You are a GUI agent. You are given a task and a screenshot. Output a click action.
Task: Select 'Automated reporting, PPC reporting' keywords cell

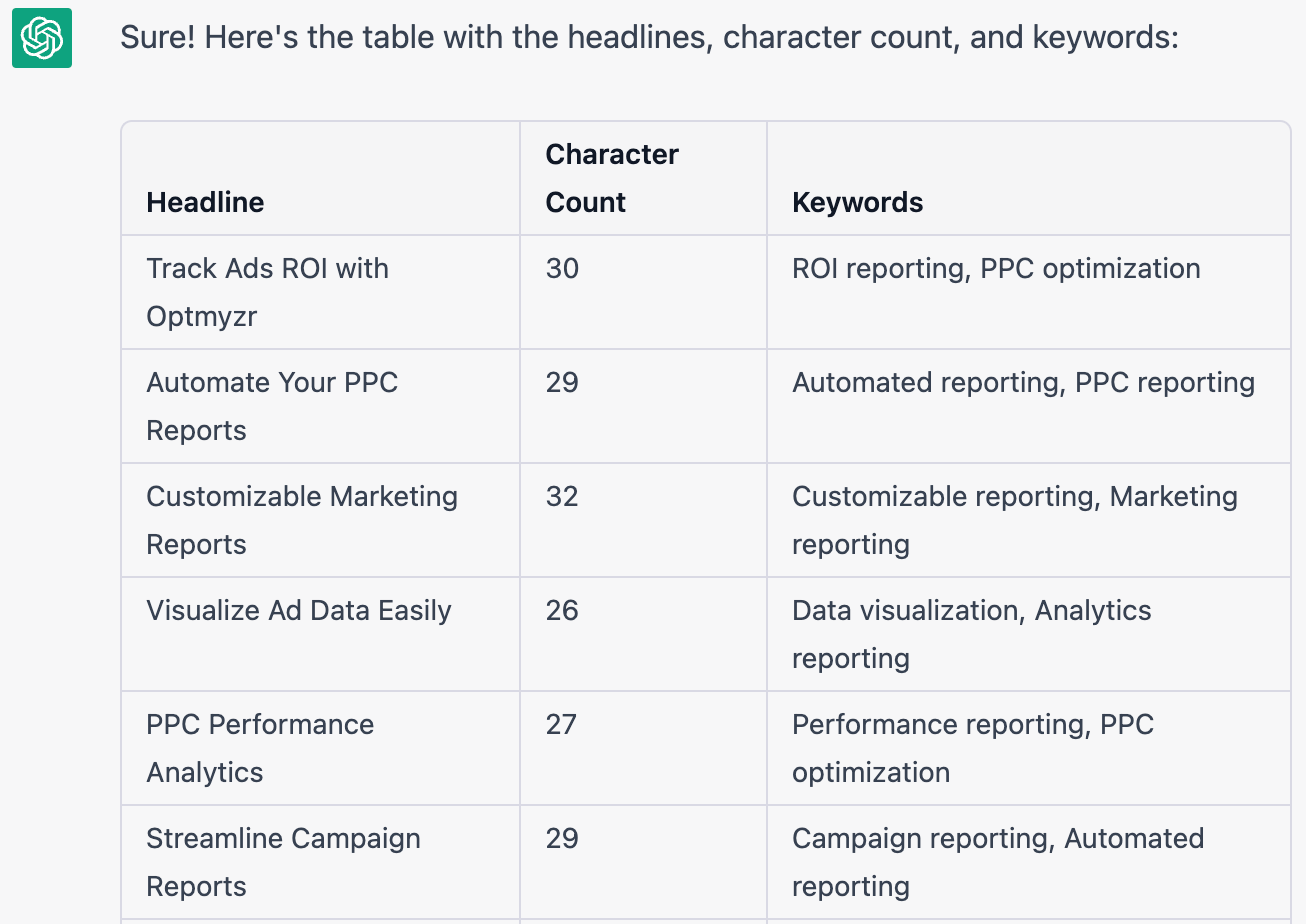(1023, 382)
